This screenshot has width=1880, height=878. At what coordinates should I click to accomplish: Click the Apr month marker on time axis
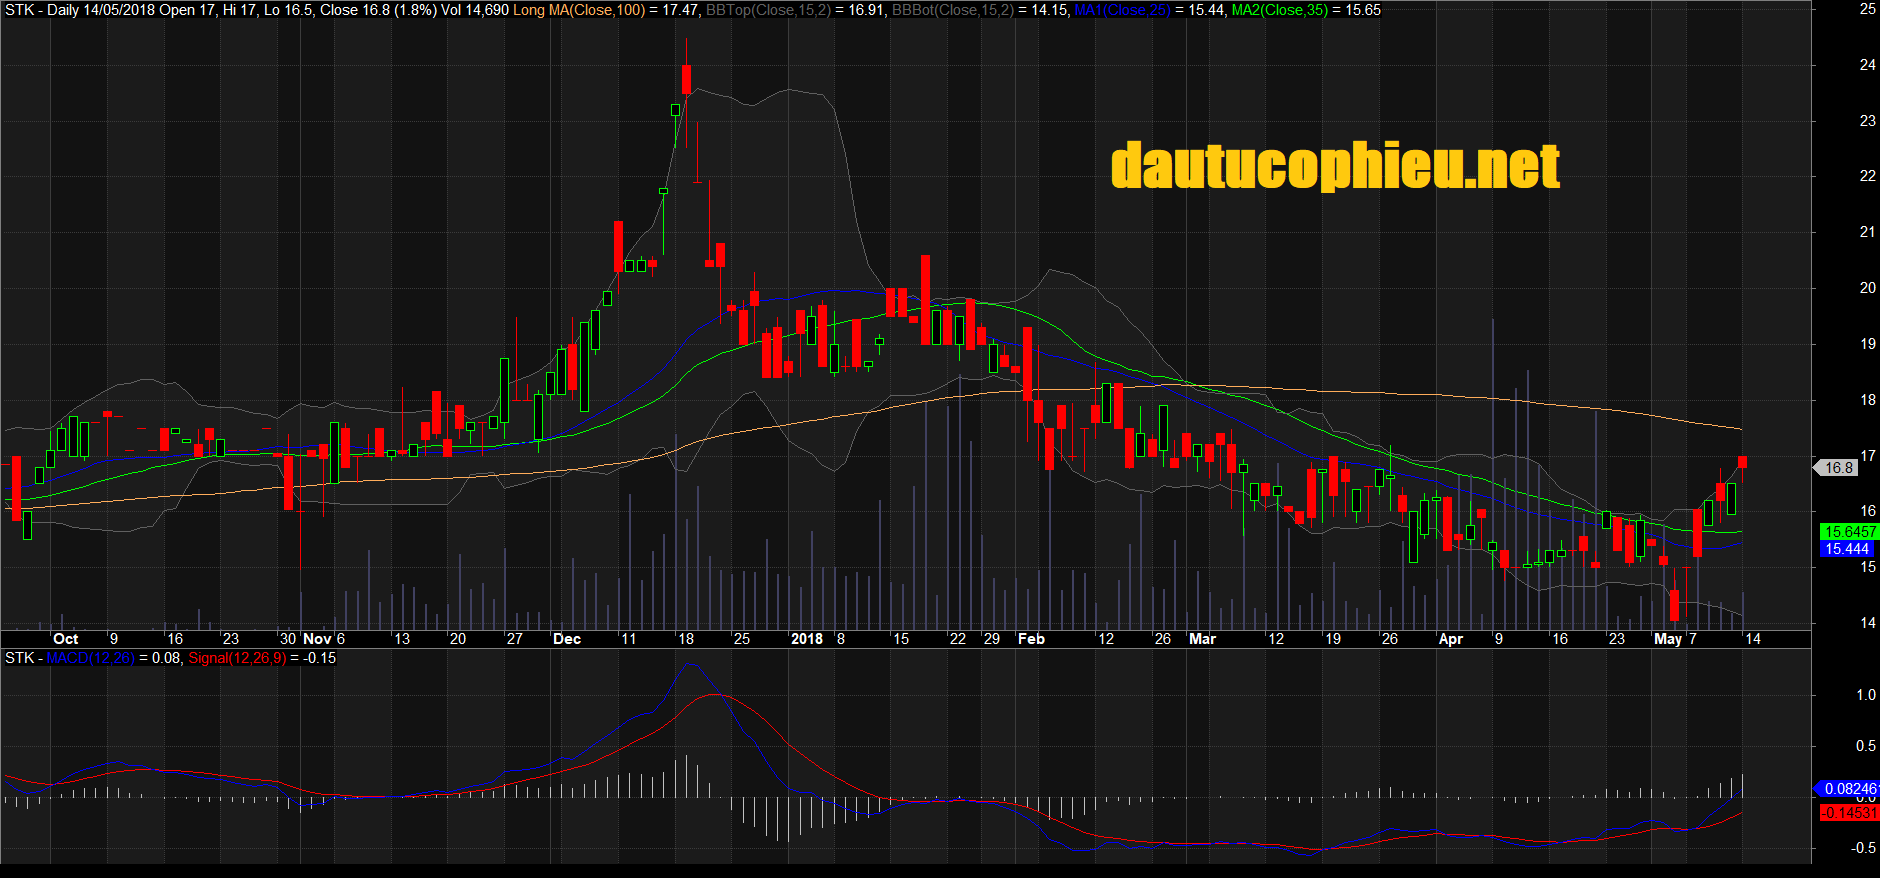pos(1450,639)
